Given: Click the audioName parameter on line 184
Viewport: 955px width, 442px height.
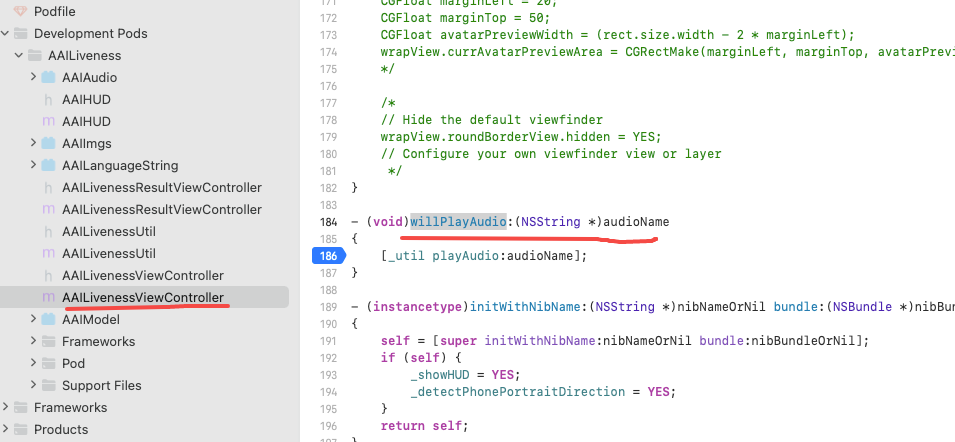Looking at the screenshot, I should tap(636, 222).
